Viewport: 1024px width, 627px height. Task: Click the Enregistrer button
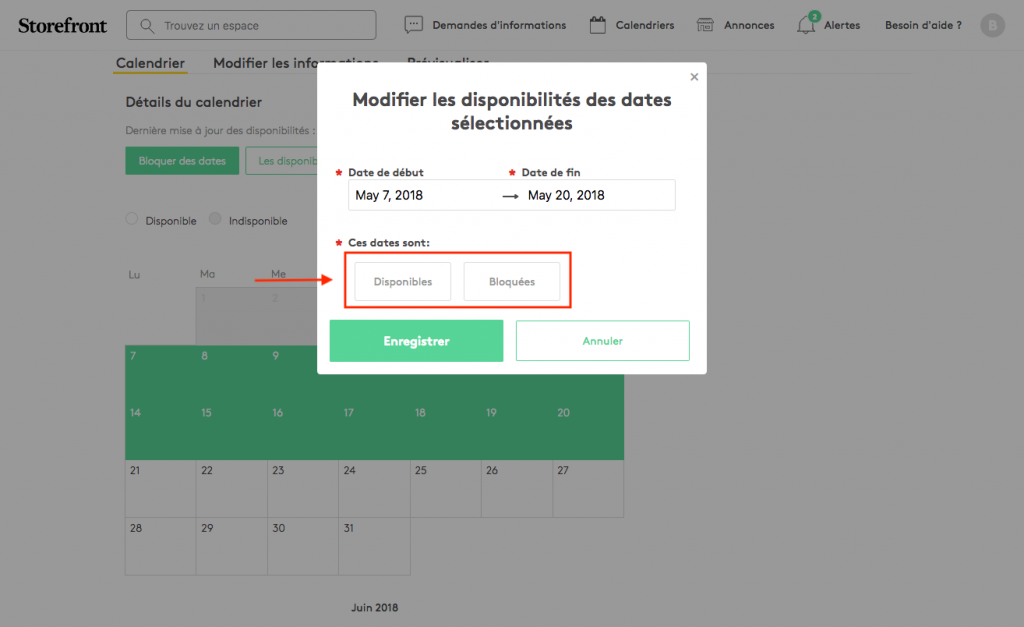click(x=416, y=341)
